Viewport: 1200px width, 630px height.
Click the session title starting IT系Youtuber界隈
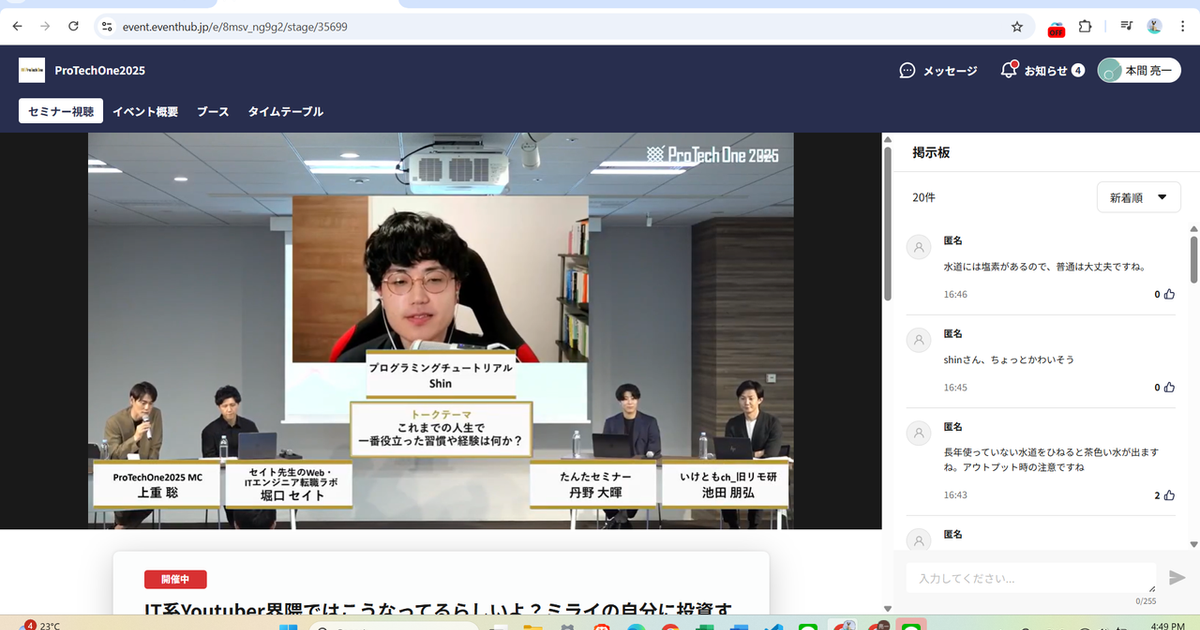click(439, 608)
